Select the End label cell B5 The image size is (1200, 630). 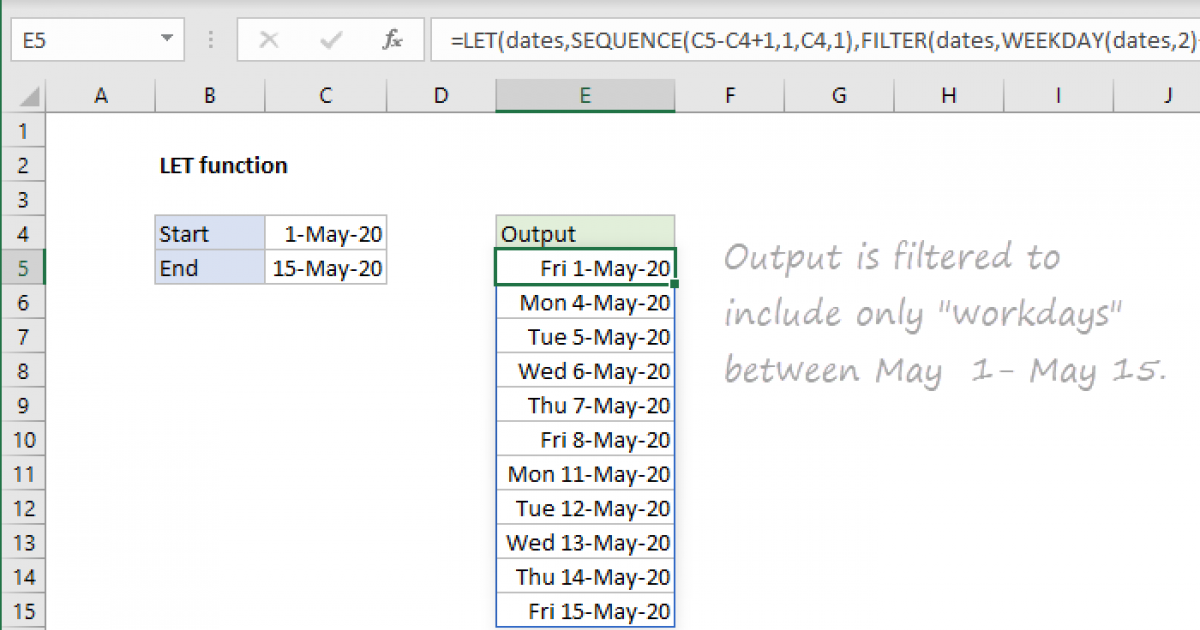(209, 268)
